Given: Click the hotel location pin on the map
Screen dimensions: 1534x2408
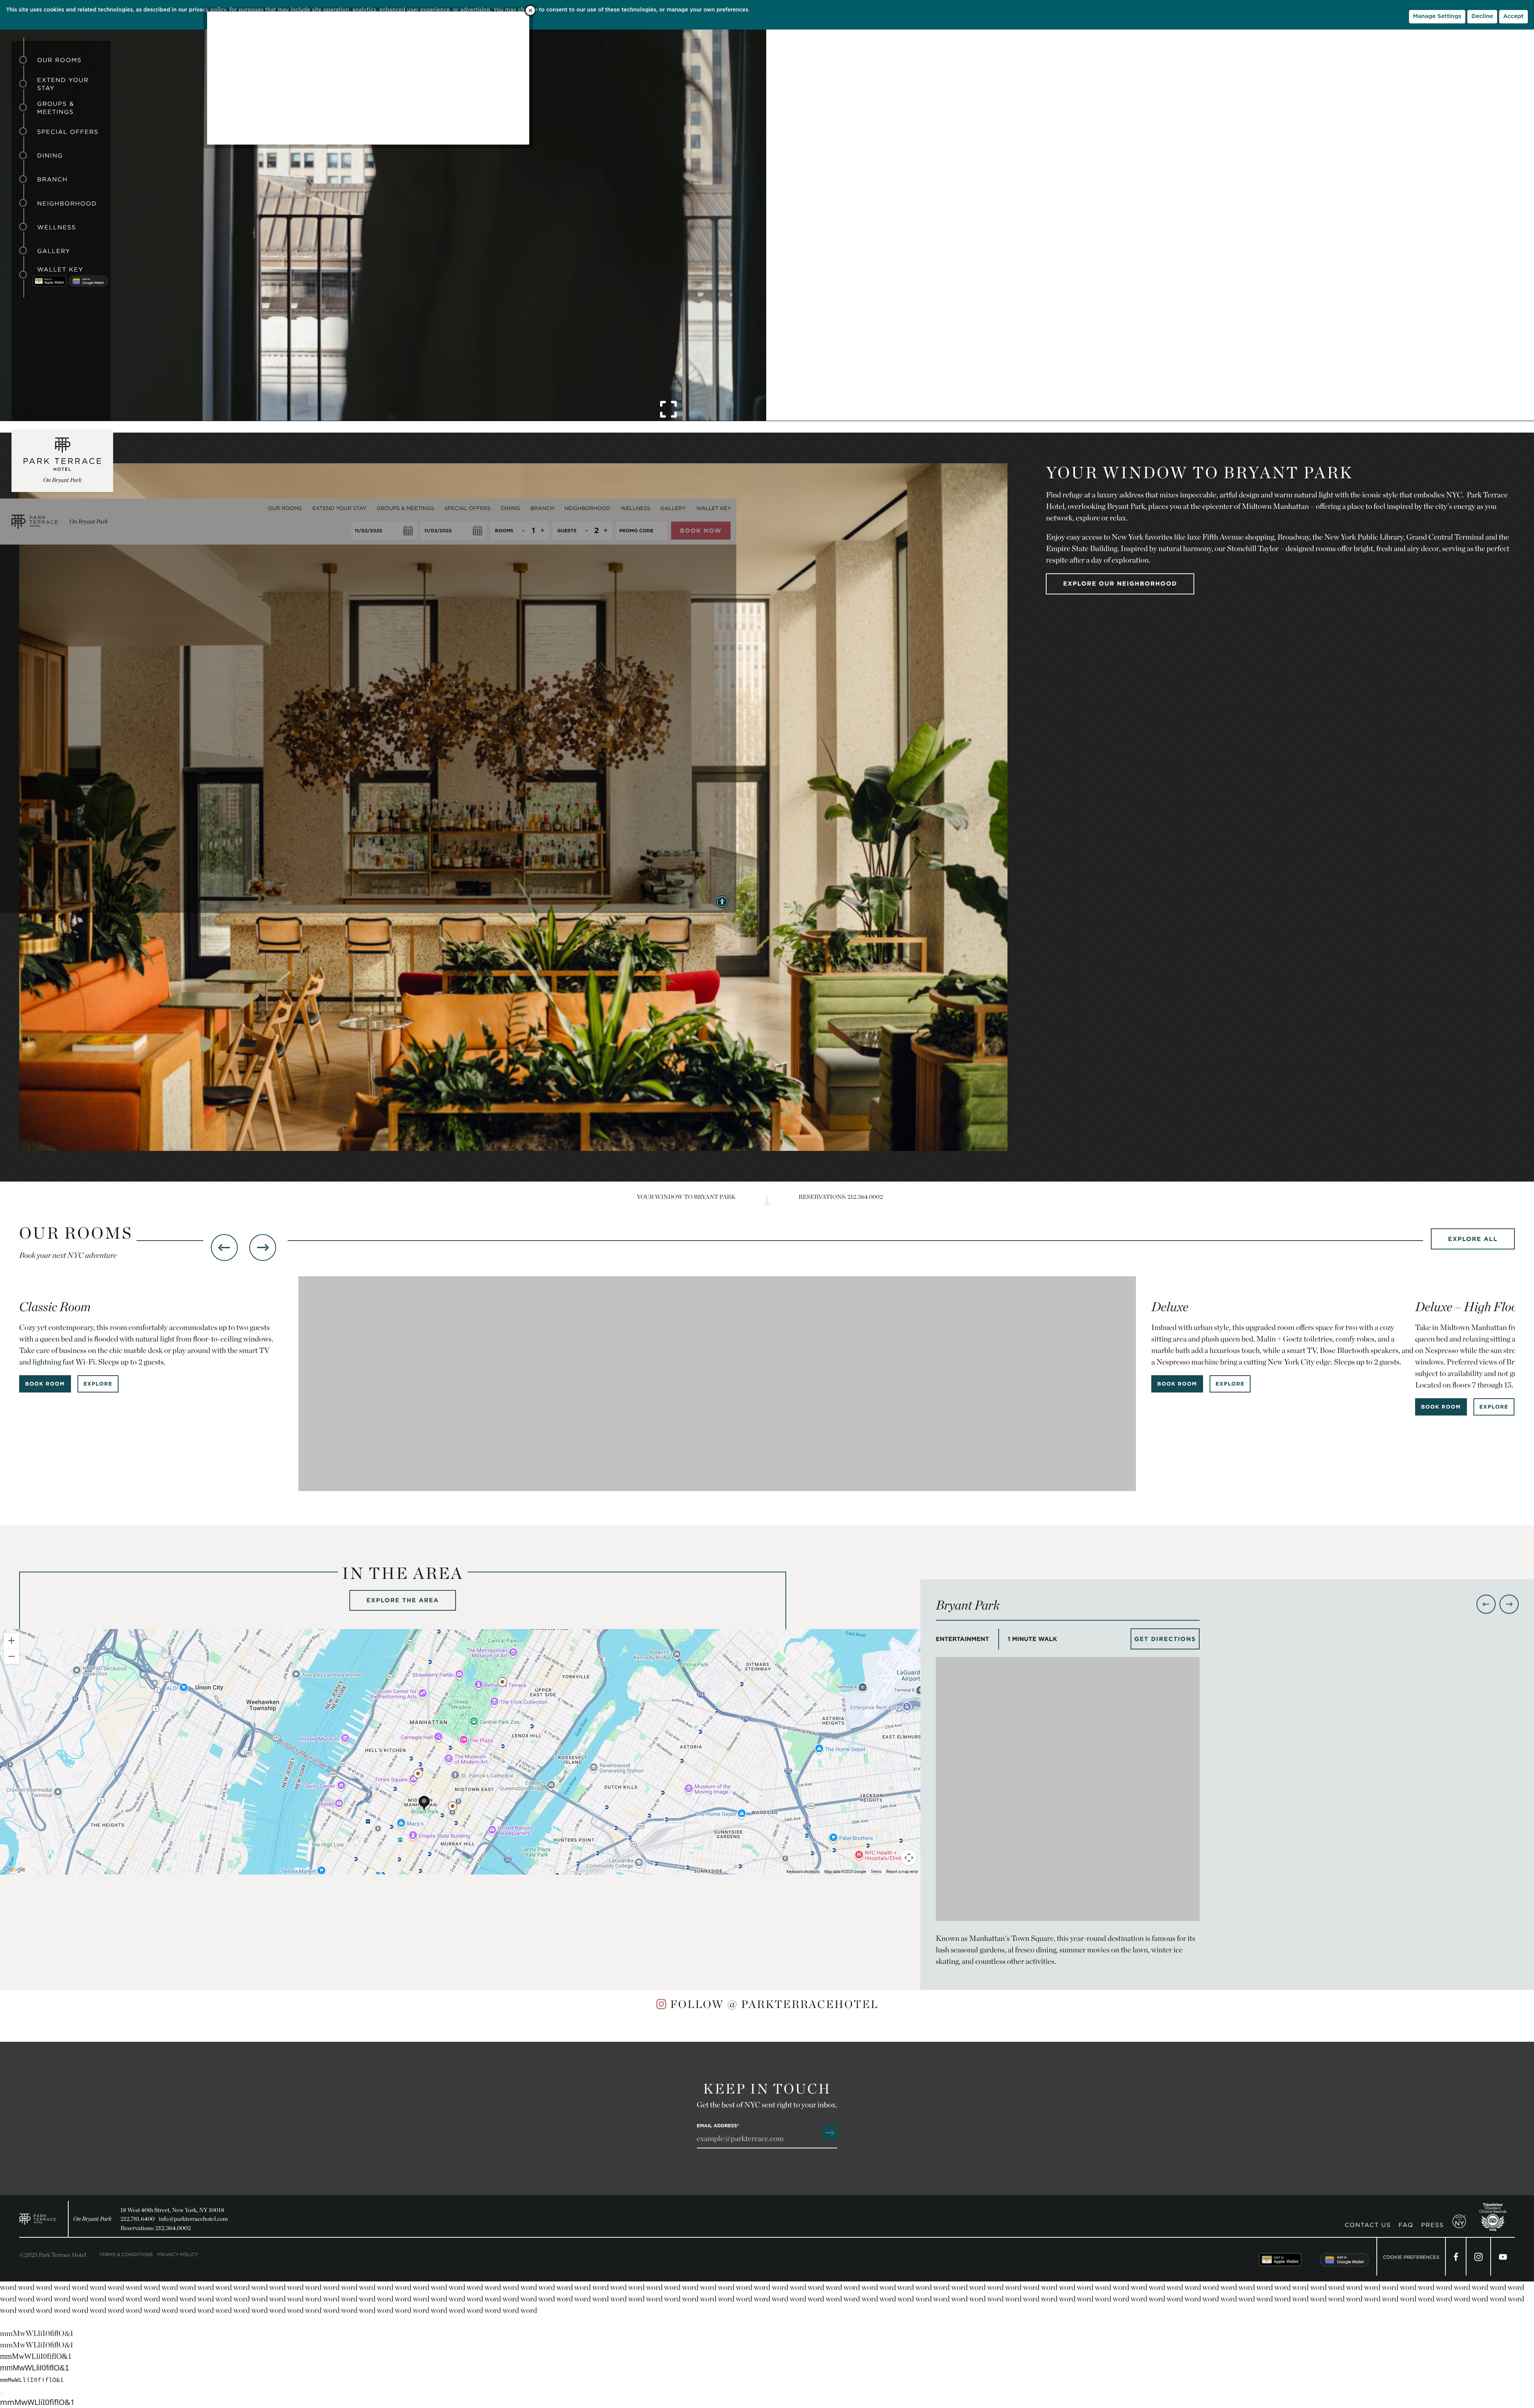Looking at the screenshot, I should click(x=424, y=1802).
